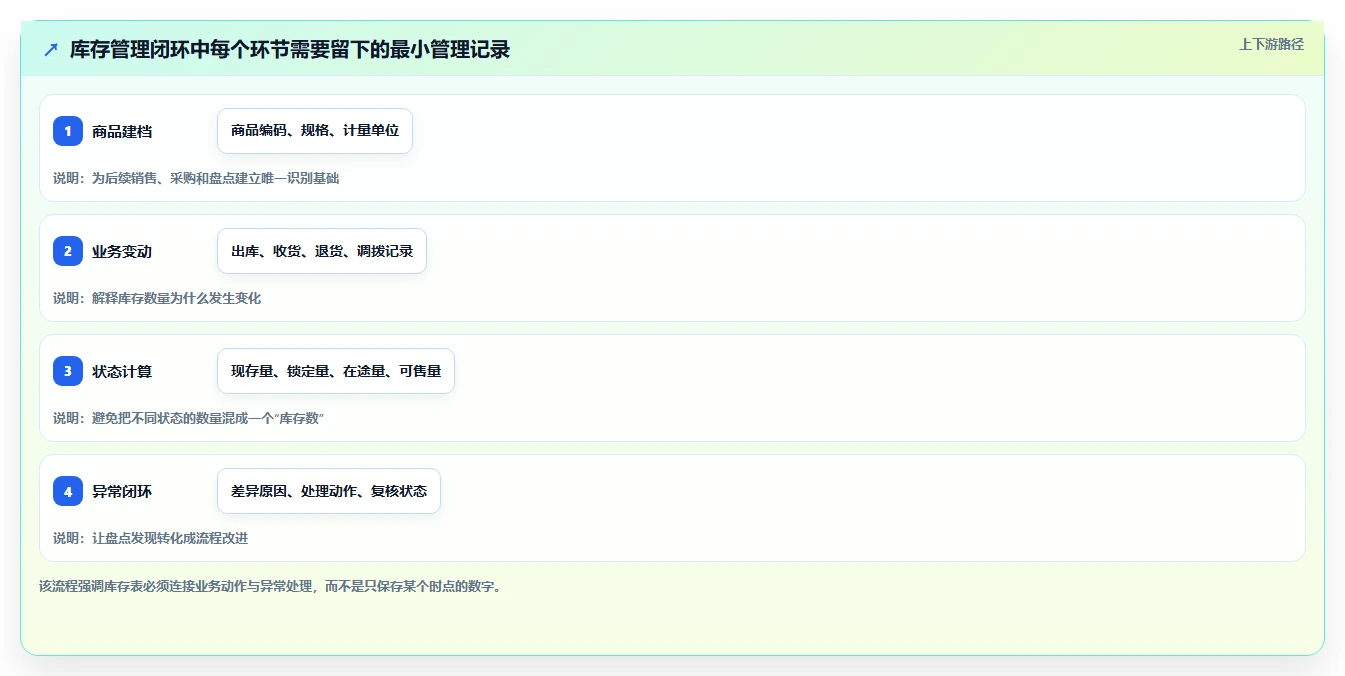
Task: Click the 状态计算 step label
Action: [122, 371]
